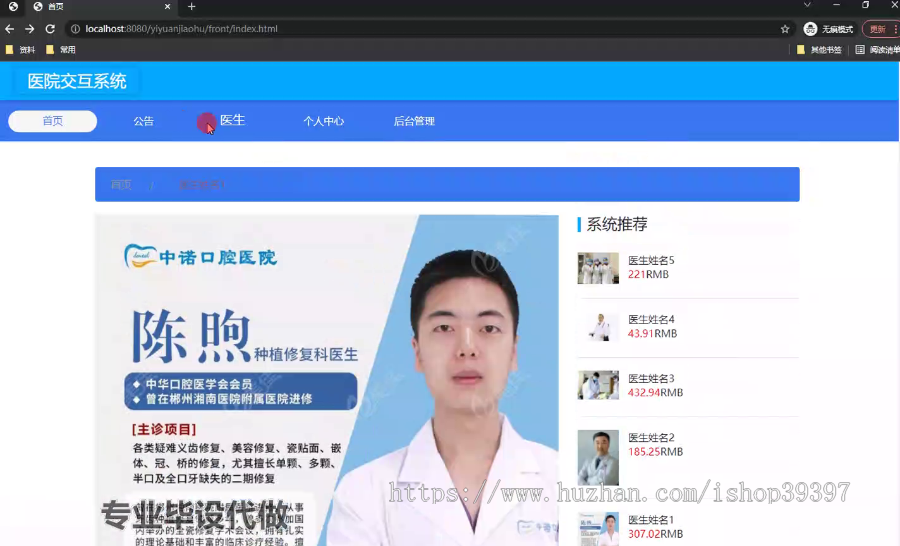Click the 医生姓名1 title text
Screen dimensions: 900x546
coord(651,520)
